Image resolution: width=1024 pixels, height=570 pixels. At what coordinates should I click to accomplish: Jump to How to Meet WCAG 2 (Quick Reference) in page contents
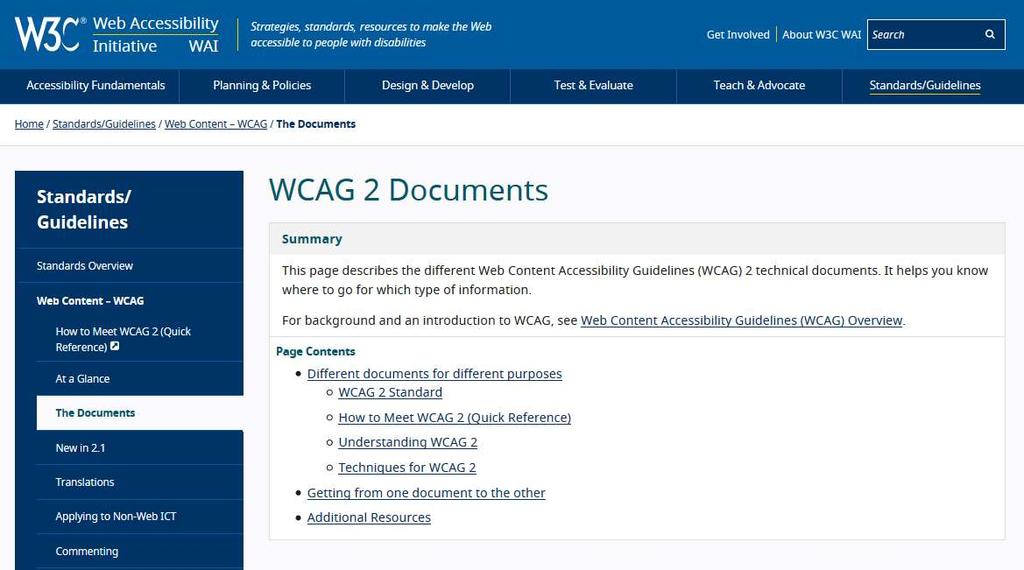(x=455, y=418)
